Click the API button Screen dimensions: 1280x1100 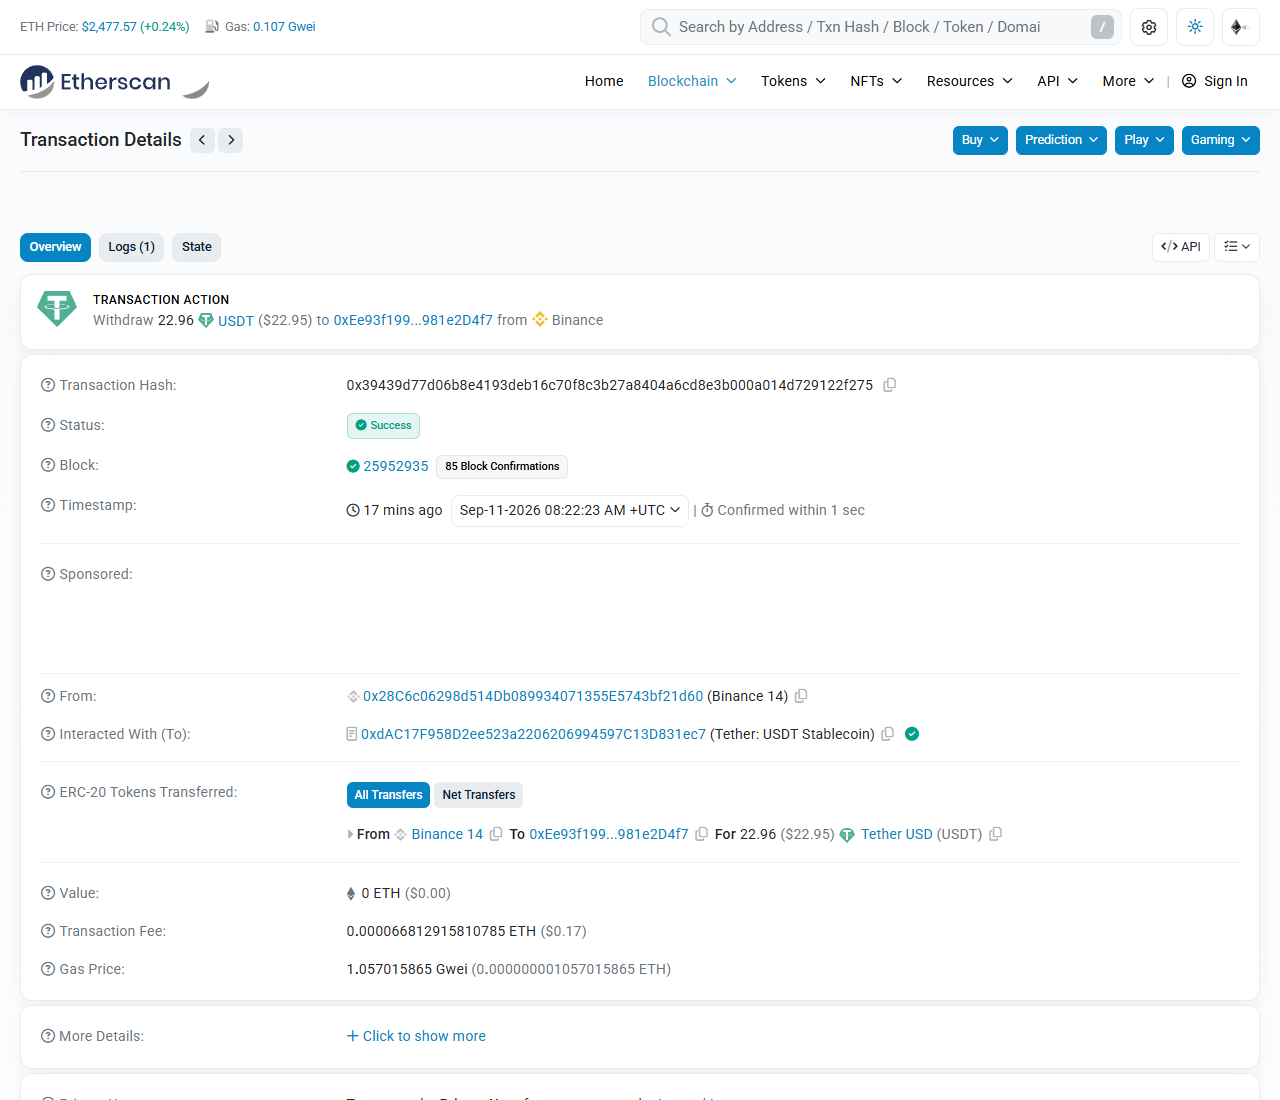[x=1181, y=247]
